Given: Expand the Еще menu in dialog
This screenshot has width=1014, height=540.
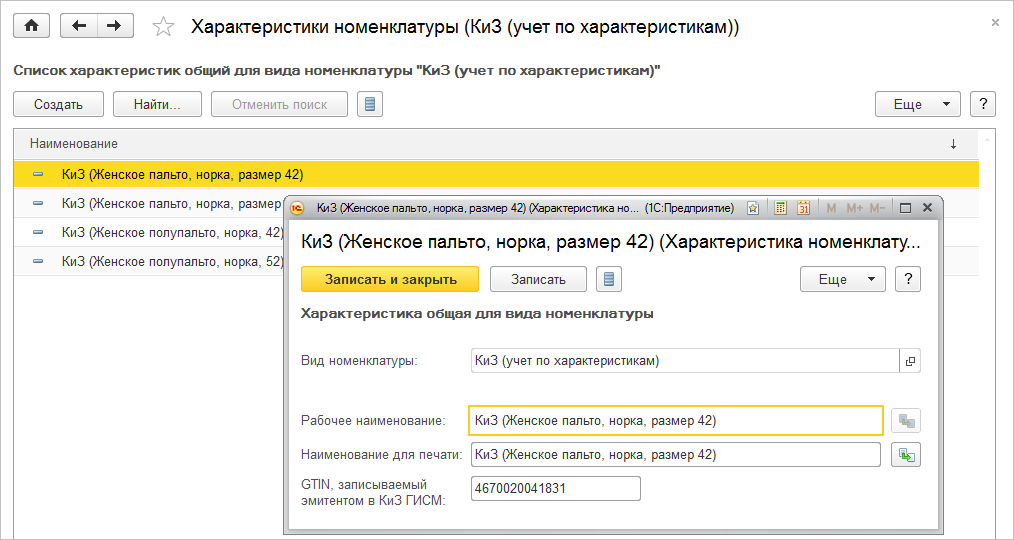Looking at the screenshot, I should click(843, 279).
